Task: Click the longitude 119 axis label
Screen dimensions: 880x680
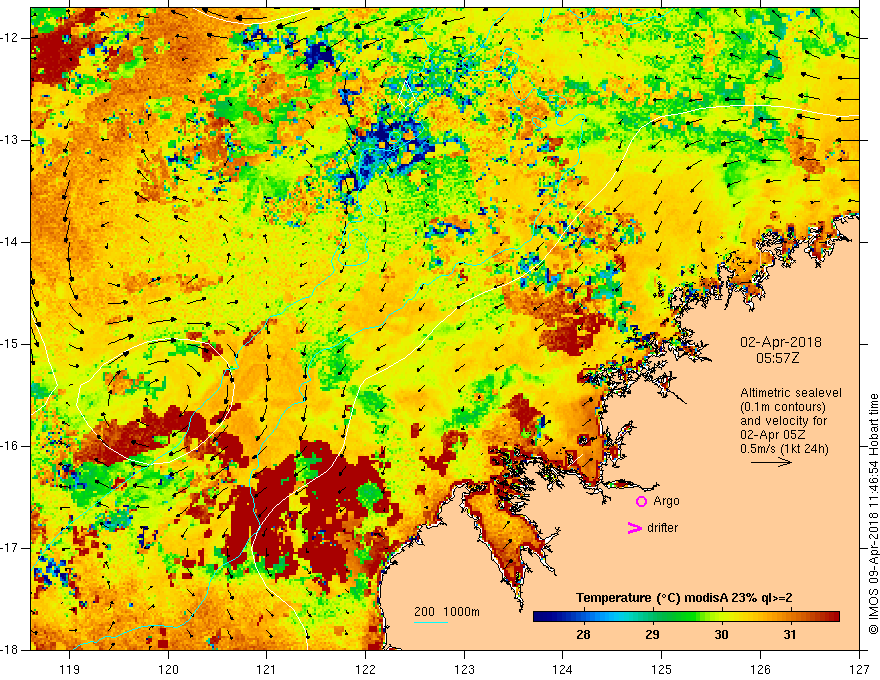Action: click(x=70, y=669)
